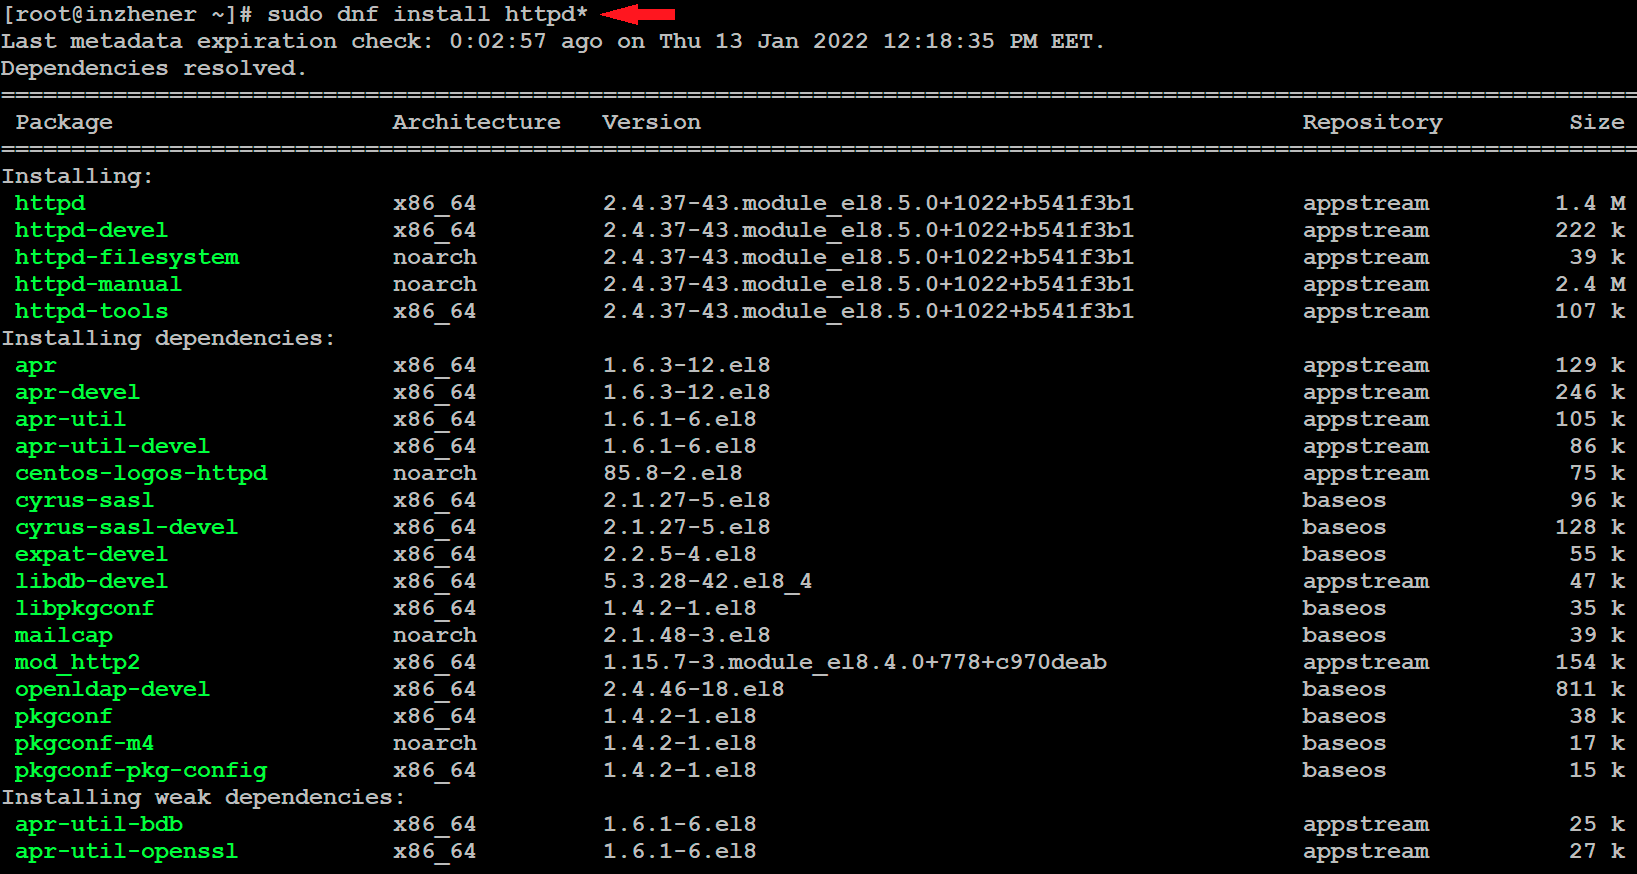Click the 'sudo dnf install httpd*' command text
This screenshot has height=874, width=1637.
click(x=427, y=14)
